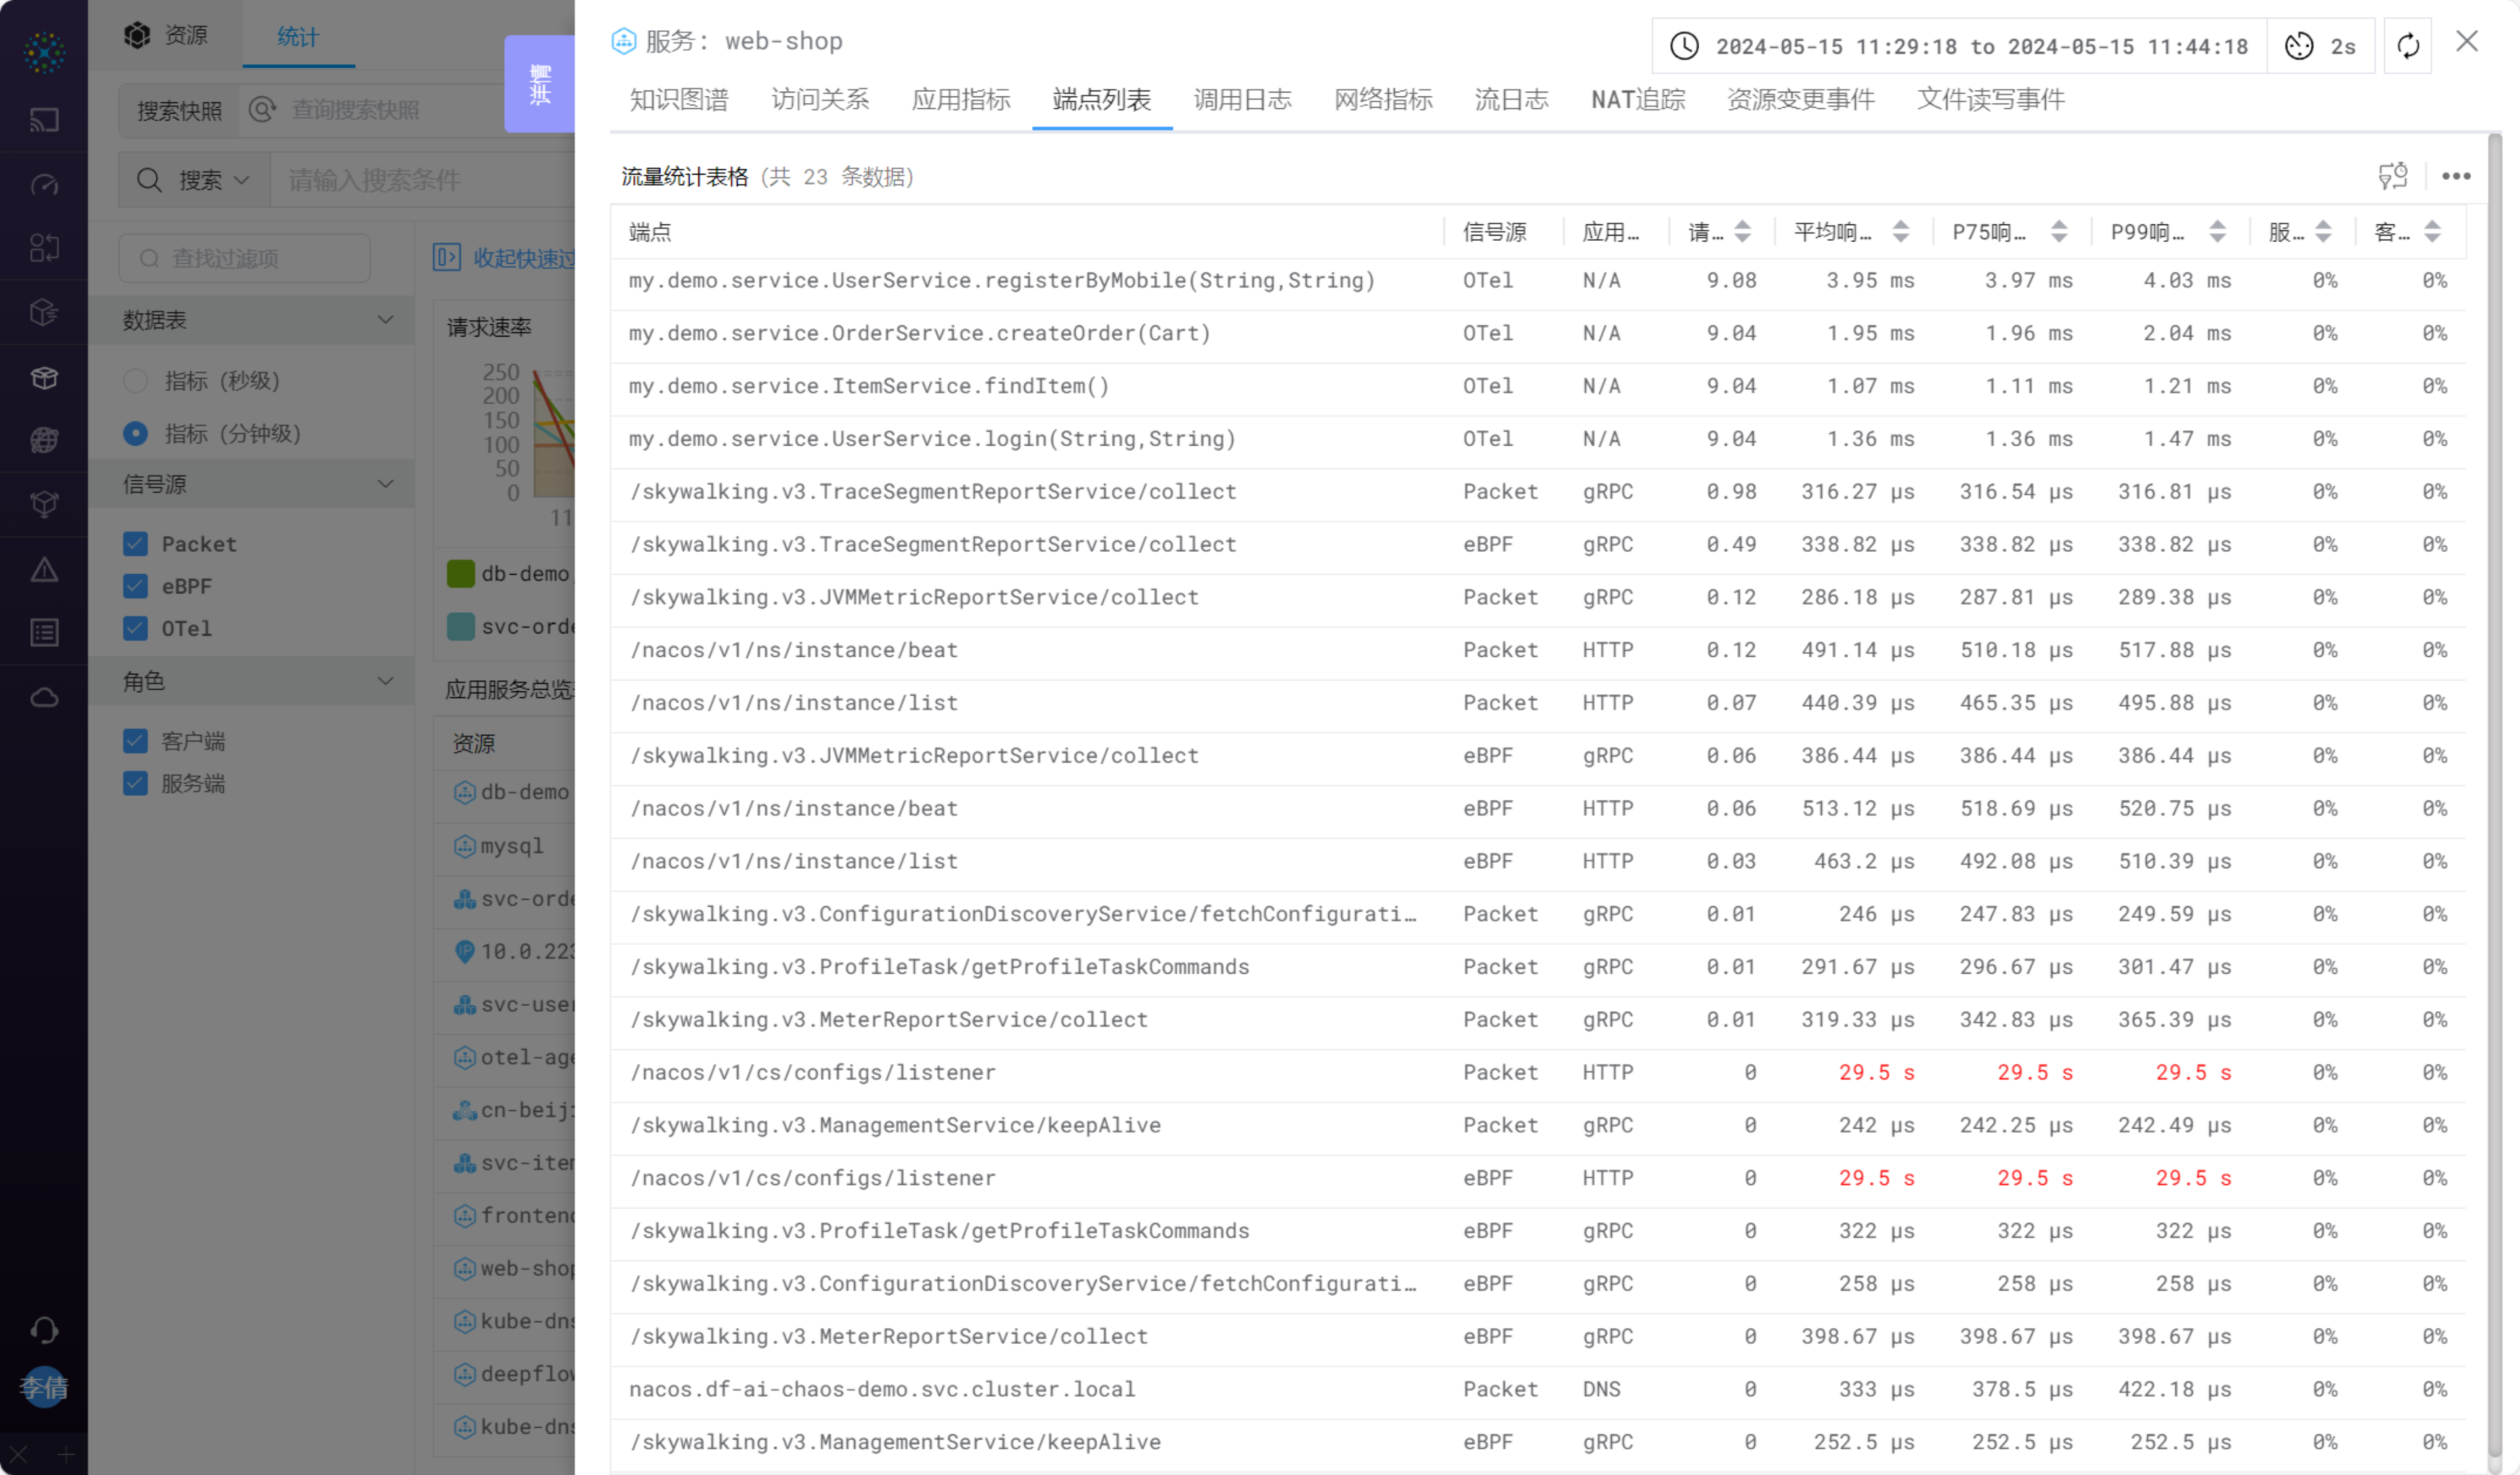Screen dimensions: 2520x1475
Task: Sort by the P99 response column
Action: (x=2217, y=232)
